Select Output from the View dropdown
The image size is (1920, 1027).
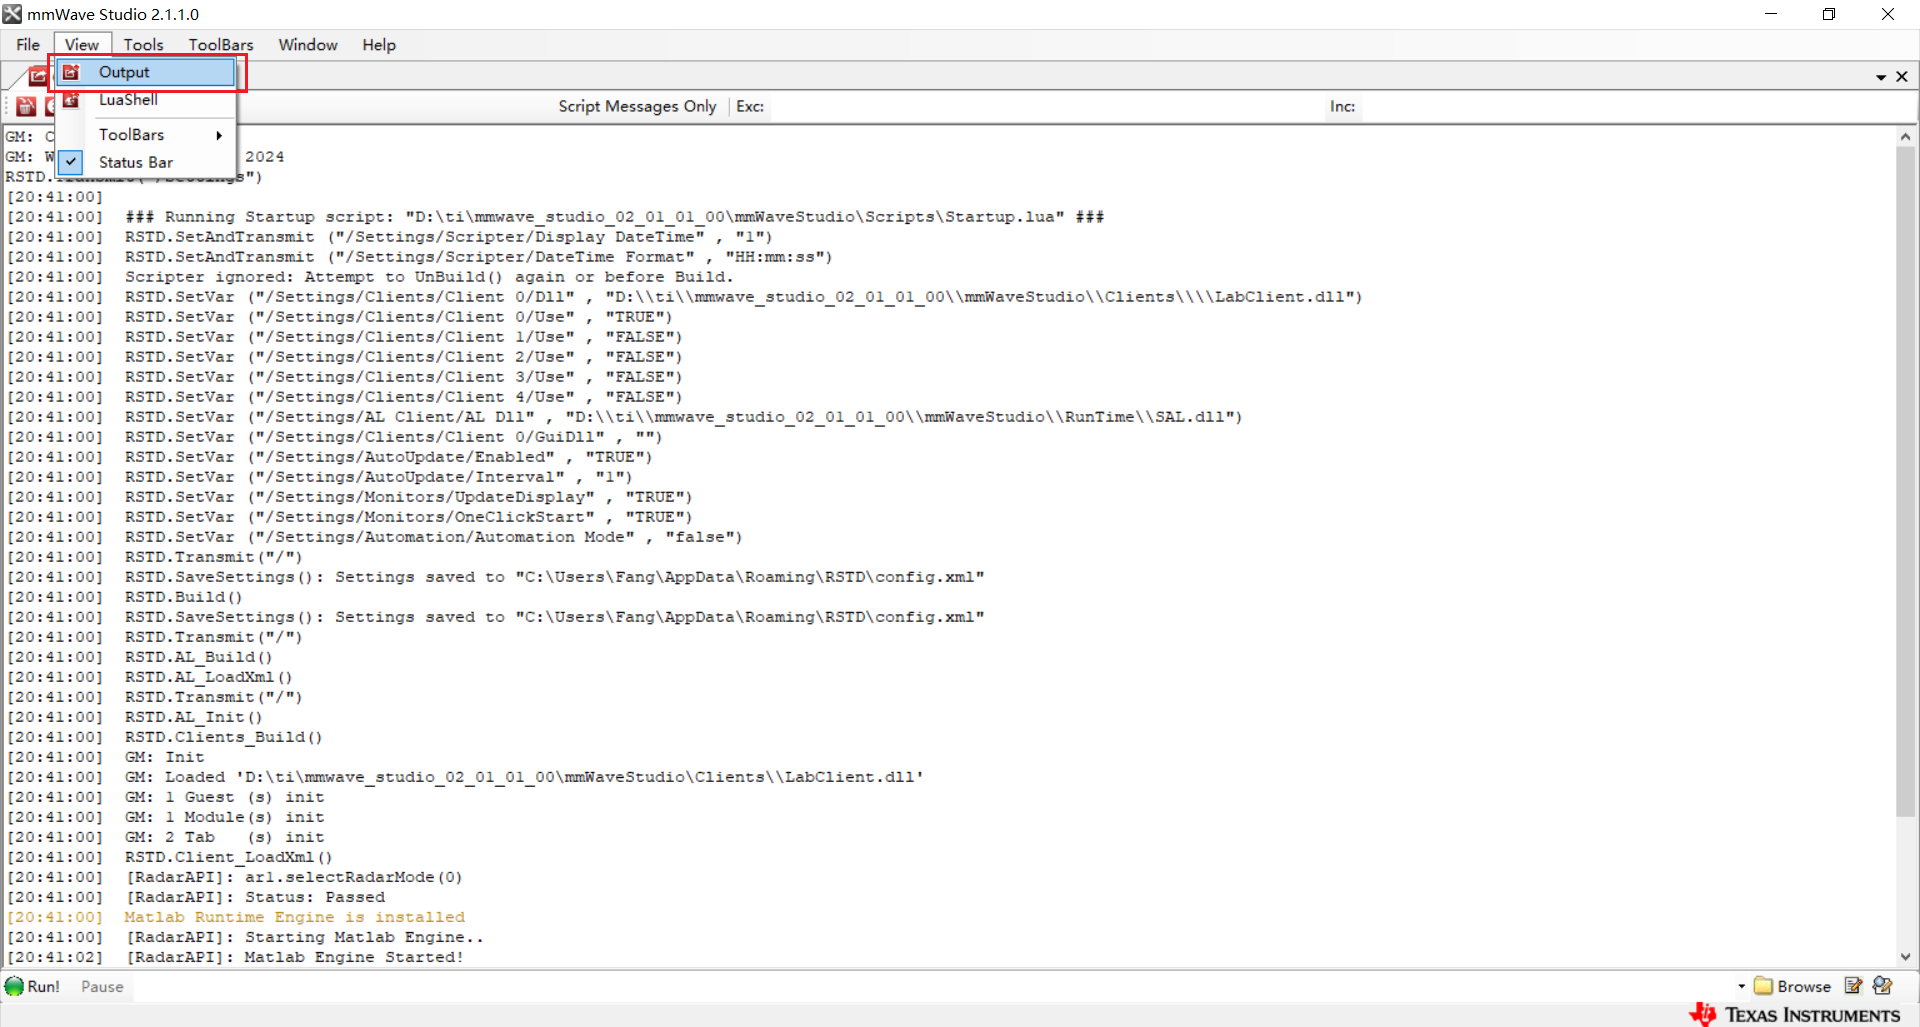click(146, 72)
